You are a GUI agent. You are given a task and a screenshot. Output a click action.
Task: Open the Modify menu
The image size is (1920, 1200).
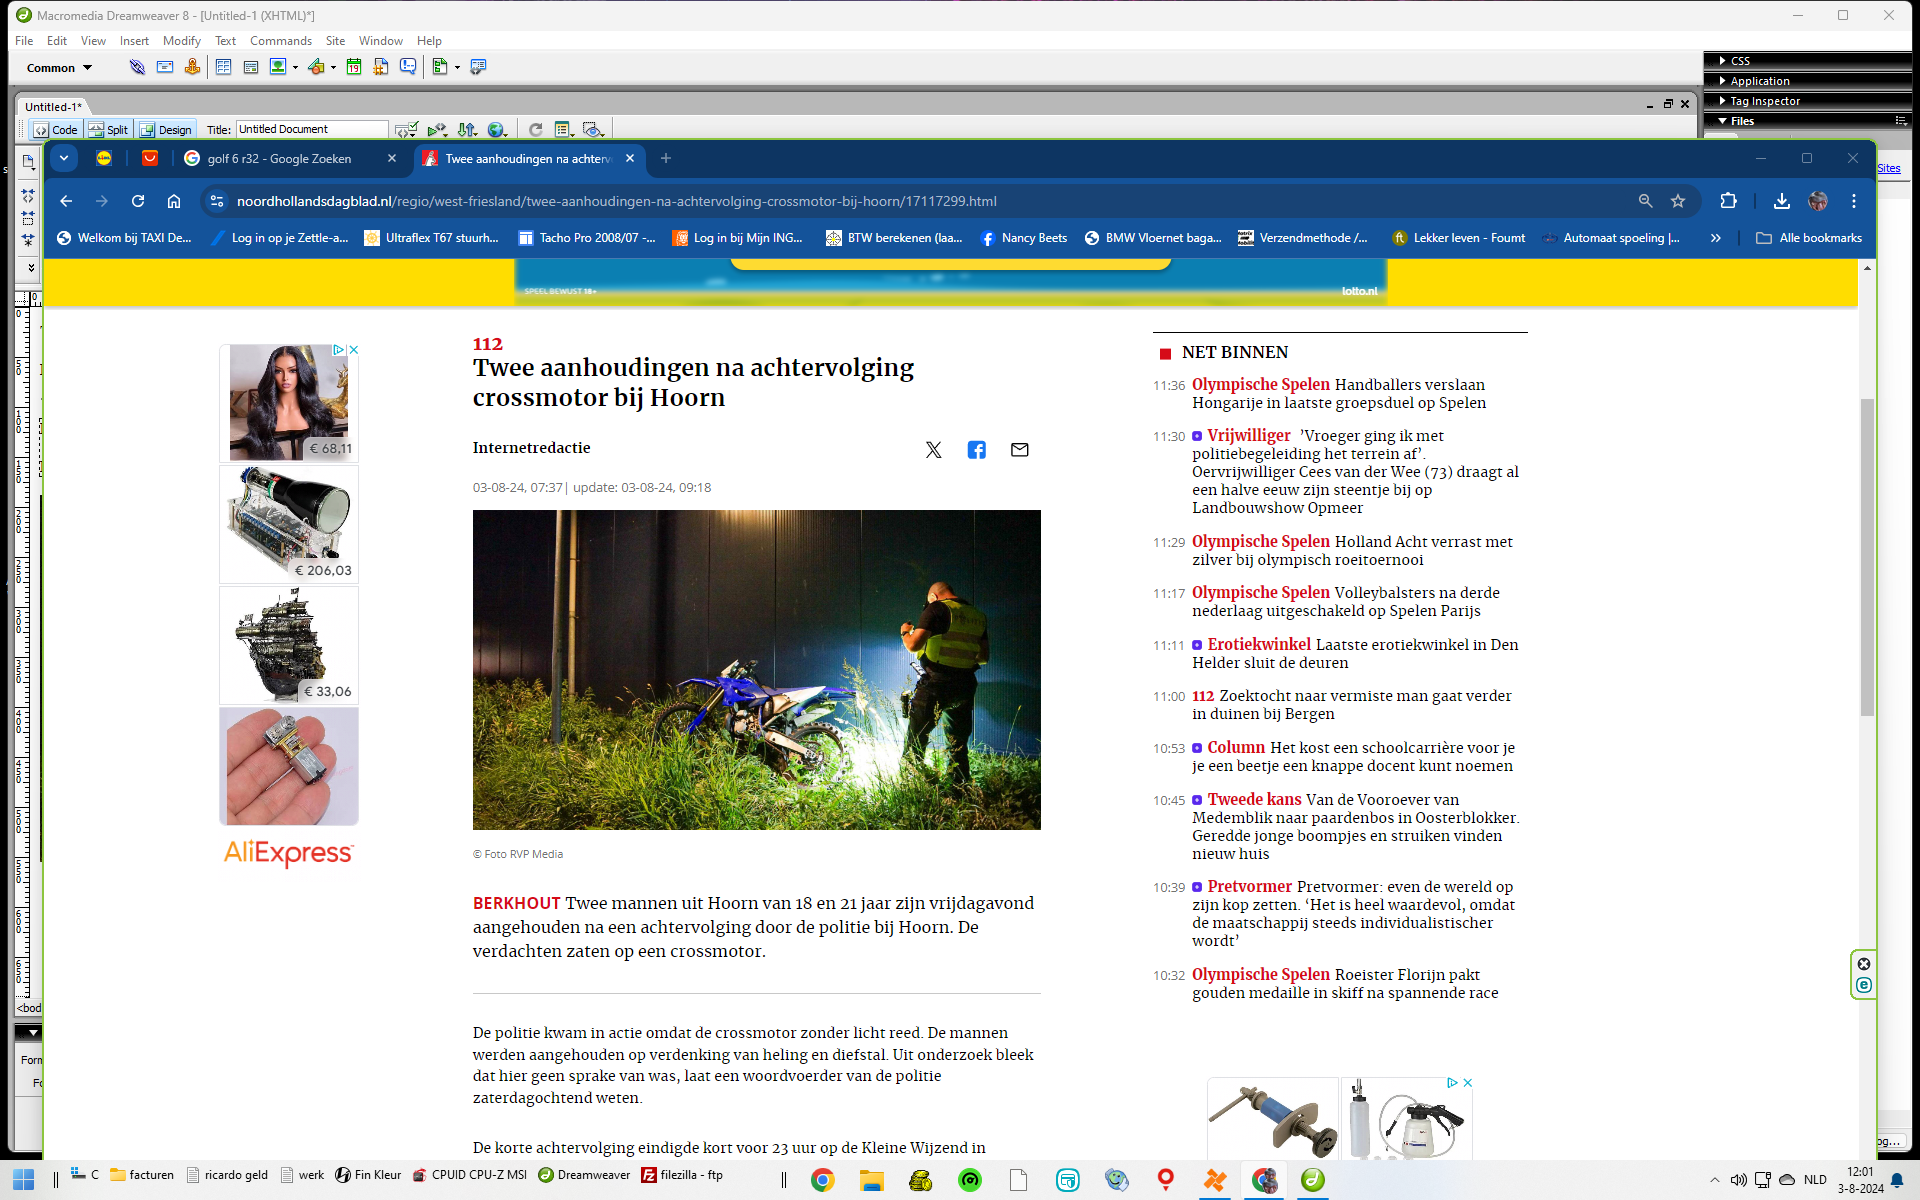pyautogui.click(x=181, y=41)
